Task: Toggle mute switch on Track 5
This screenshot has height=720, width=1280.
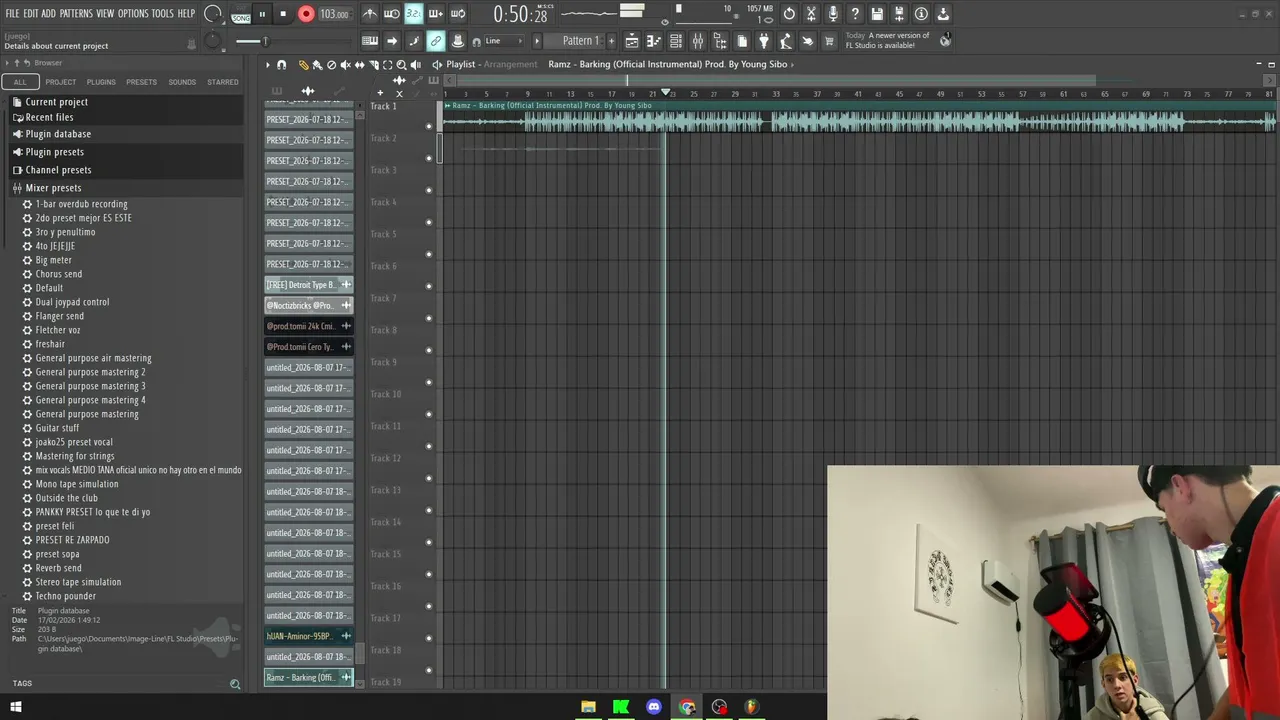Action: pyautogui.click(x=429, y=253)
